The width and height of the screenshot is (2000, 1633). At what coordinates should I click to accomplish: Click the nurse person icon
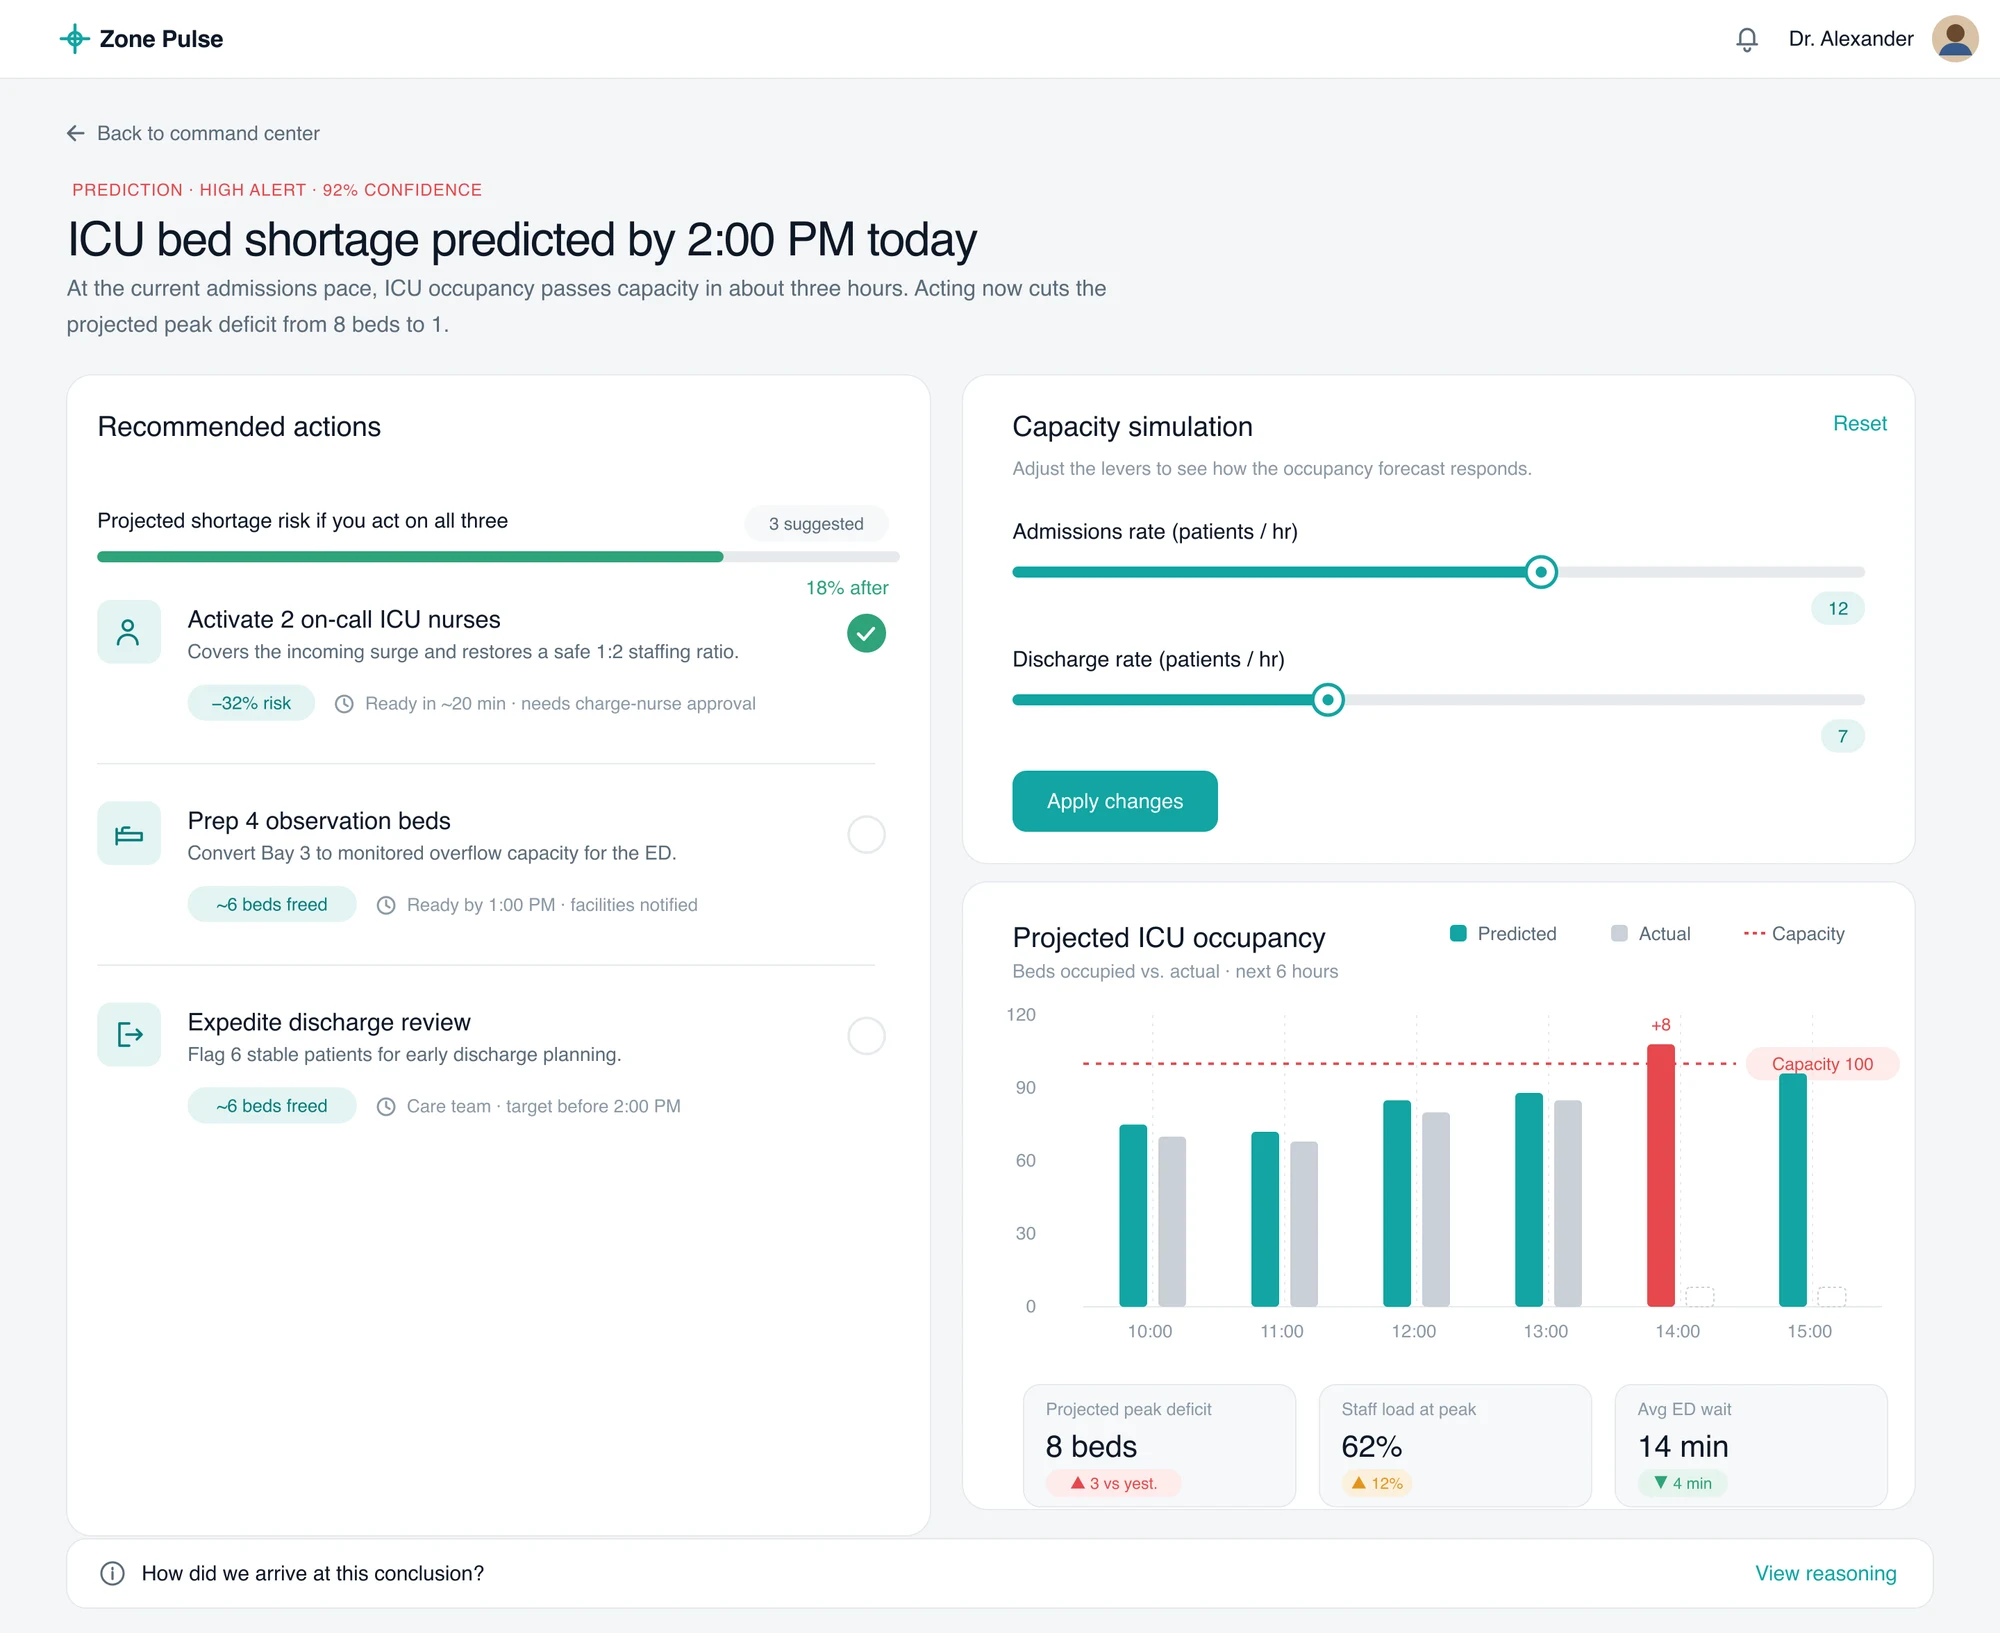point(129,632)
